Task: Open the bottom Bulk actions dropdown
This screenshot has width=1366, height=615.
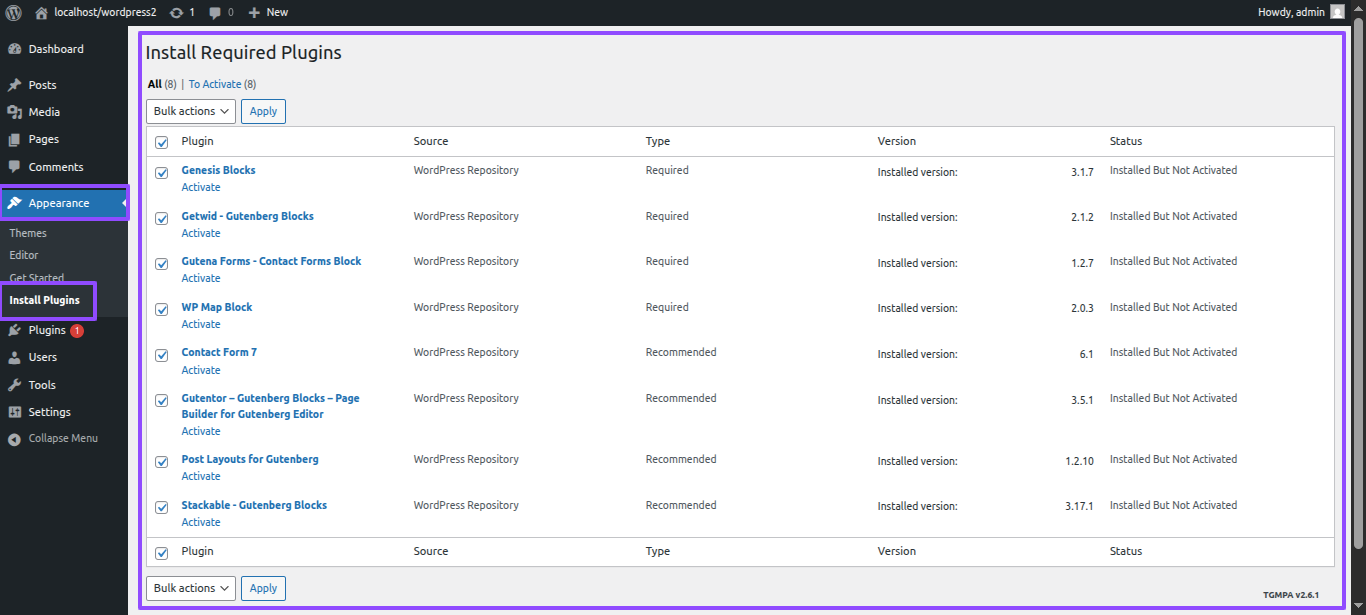Action: (x=191, y=588)
